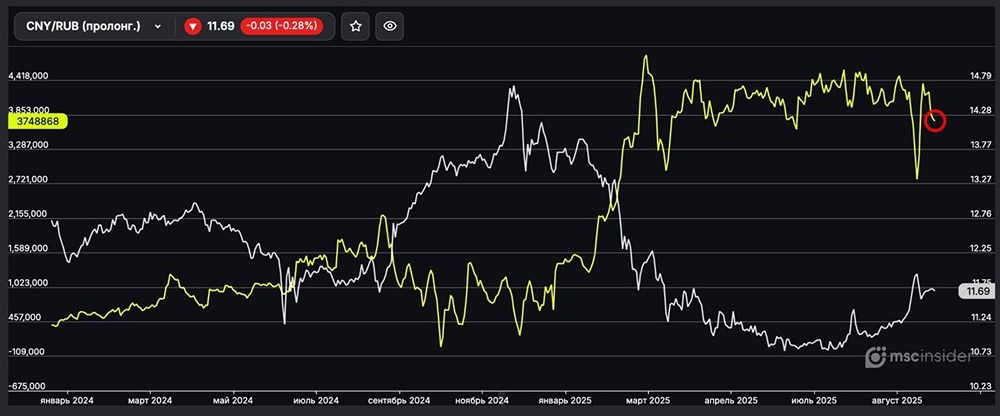This screenshot has height=416, width=1000.
Task: Click the red circle marker on yellow line
Action: 936,120
